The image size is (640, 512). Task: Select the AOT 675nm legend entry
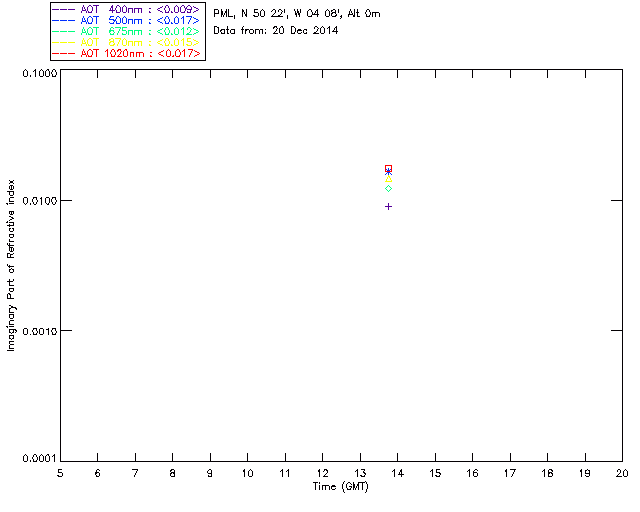126,31
